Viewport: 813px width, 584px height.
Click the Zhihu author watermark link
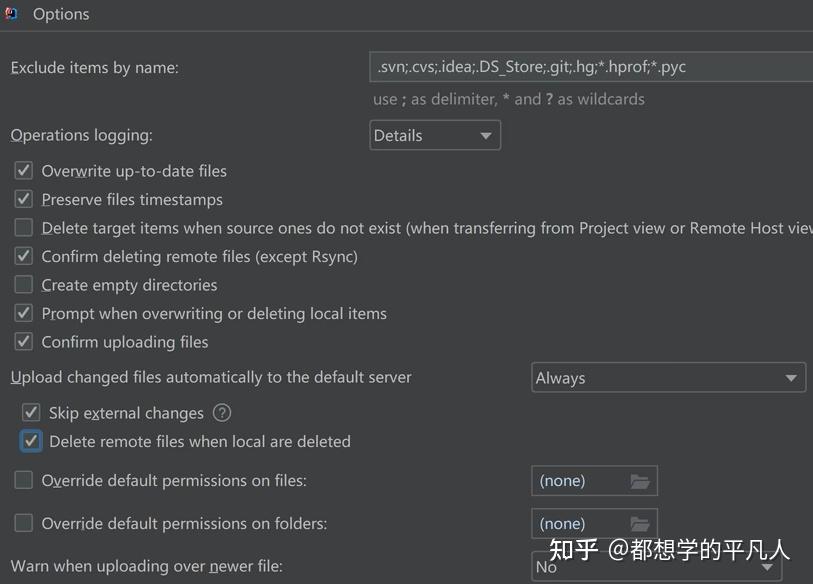[x=668, y=551]
